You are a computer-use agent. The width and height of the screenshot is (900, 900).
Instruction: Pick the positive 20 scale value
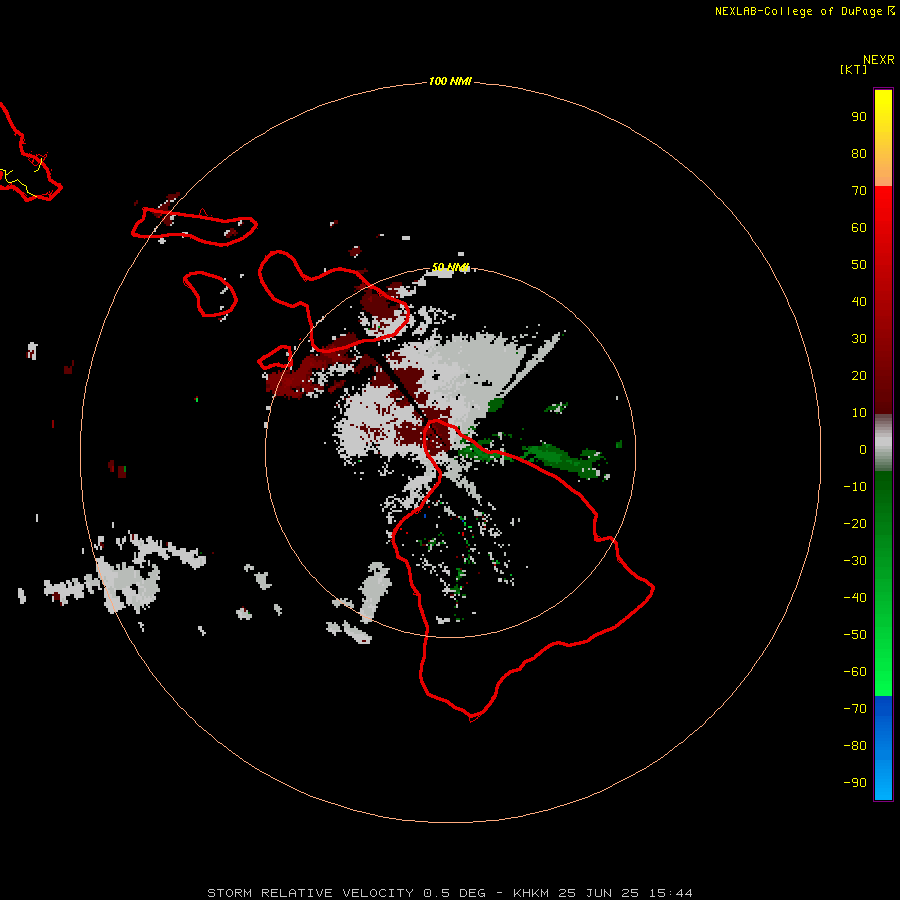pos(859,376)
